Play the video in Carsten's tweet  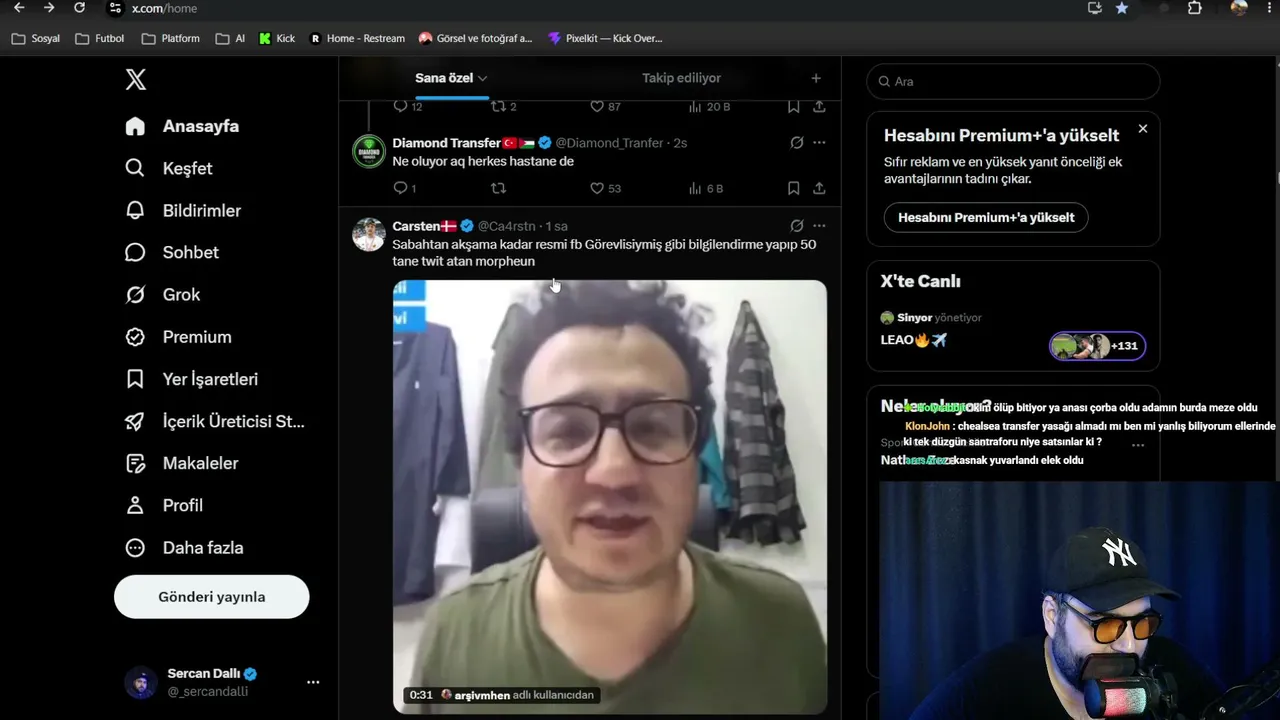point(610,497)
